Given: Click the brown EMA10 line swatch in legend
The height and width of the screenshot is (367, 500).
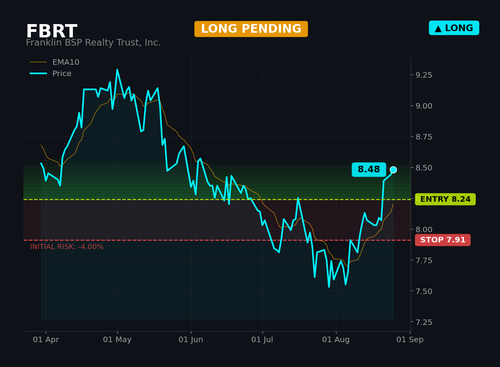Looking at the screenshot, I should coord(38,62).
